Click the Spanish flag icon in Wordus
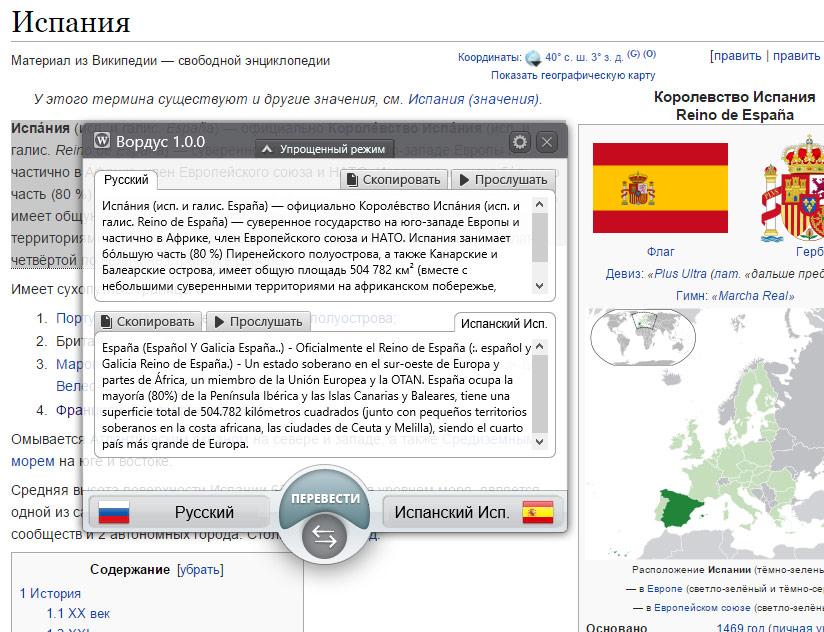This screenshot has width=824, height=632. click(x=538, y=512)
